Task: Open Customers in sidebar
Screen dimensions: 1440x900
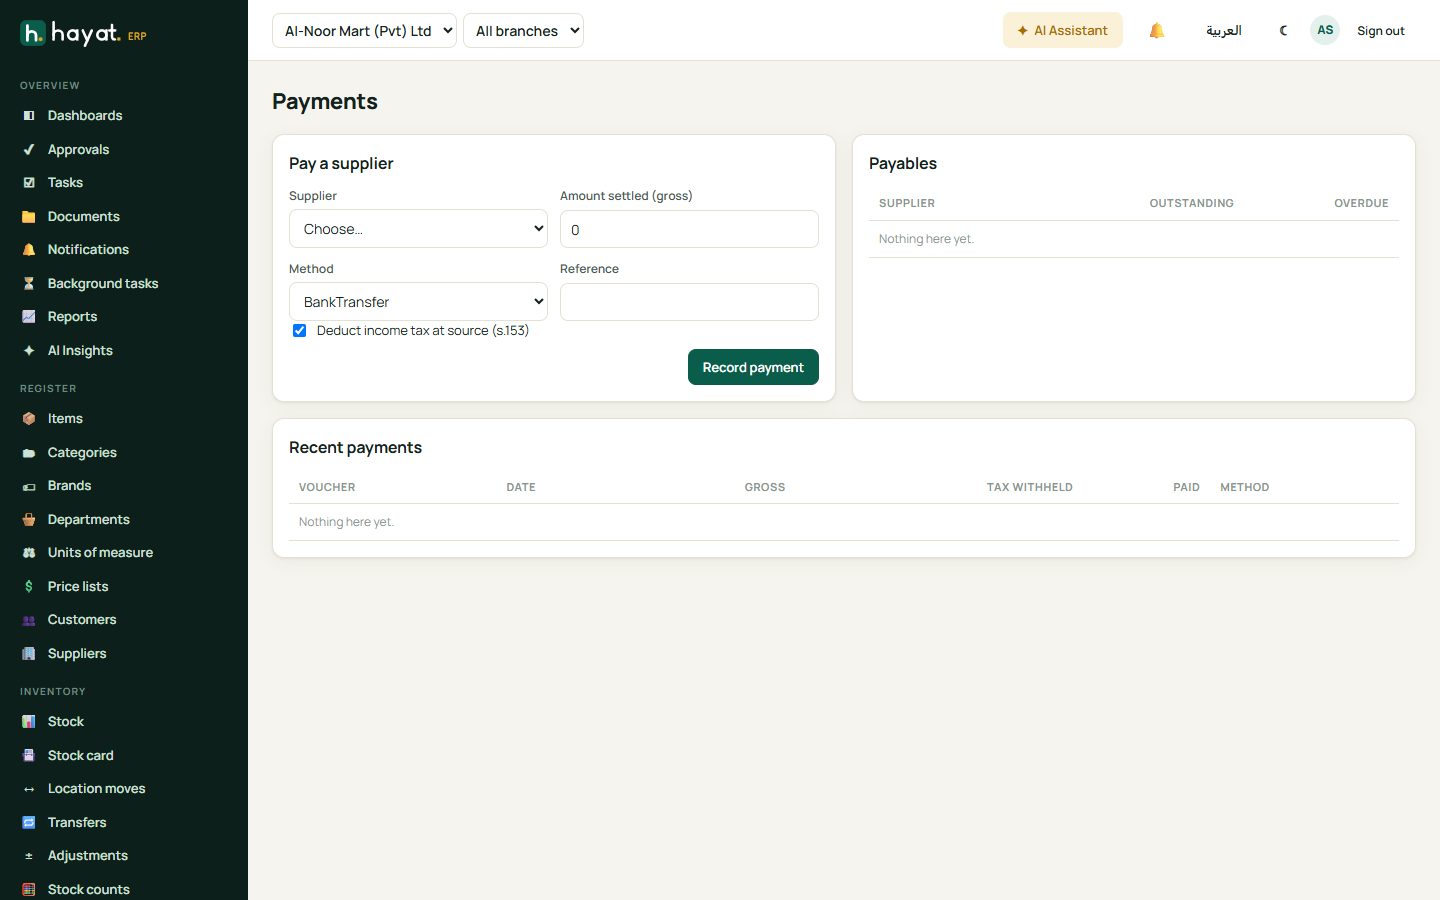Action: click(x=82, y=620)
